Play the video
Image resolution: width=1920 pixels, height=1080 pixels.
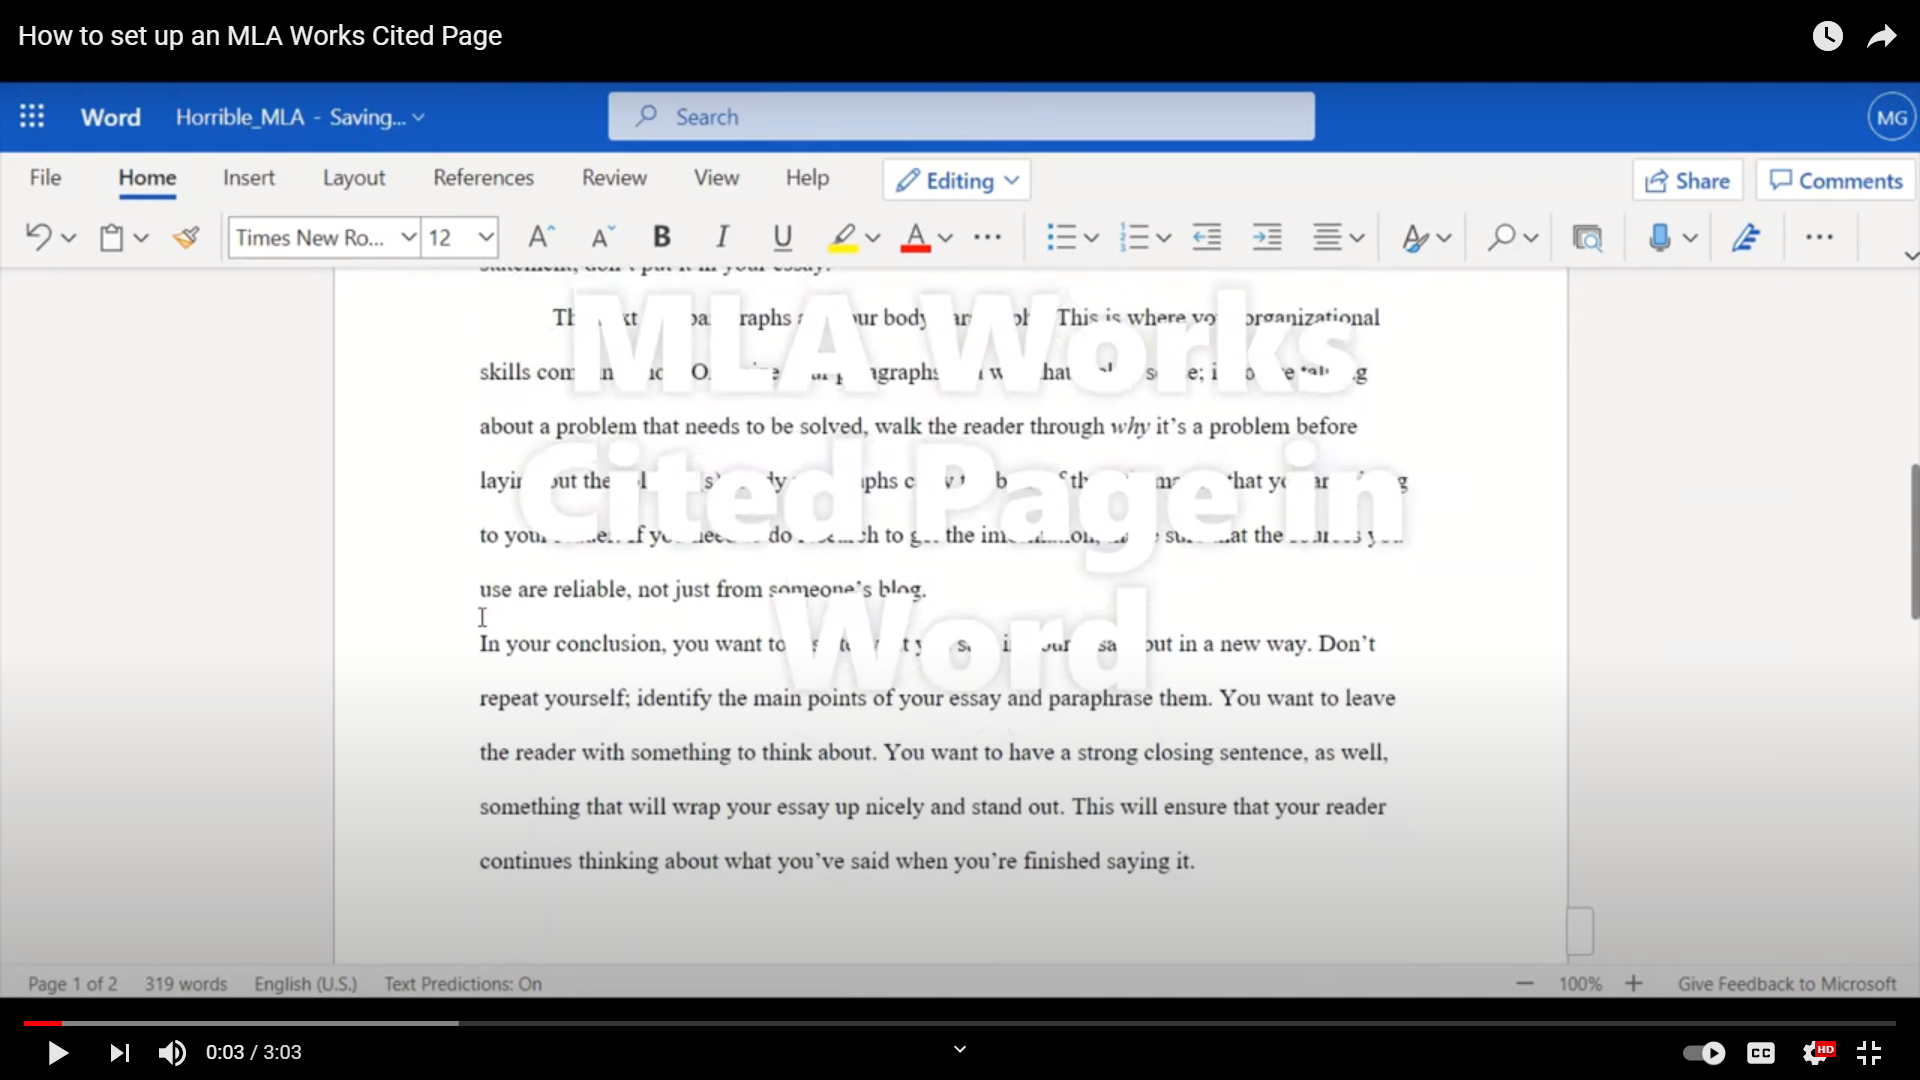pos(57,1053)
